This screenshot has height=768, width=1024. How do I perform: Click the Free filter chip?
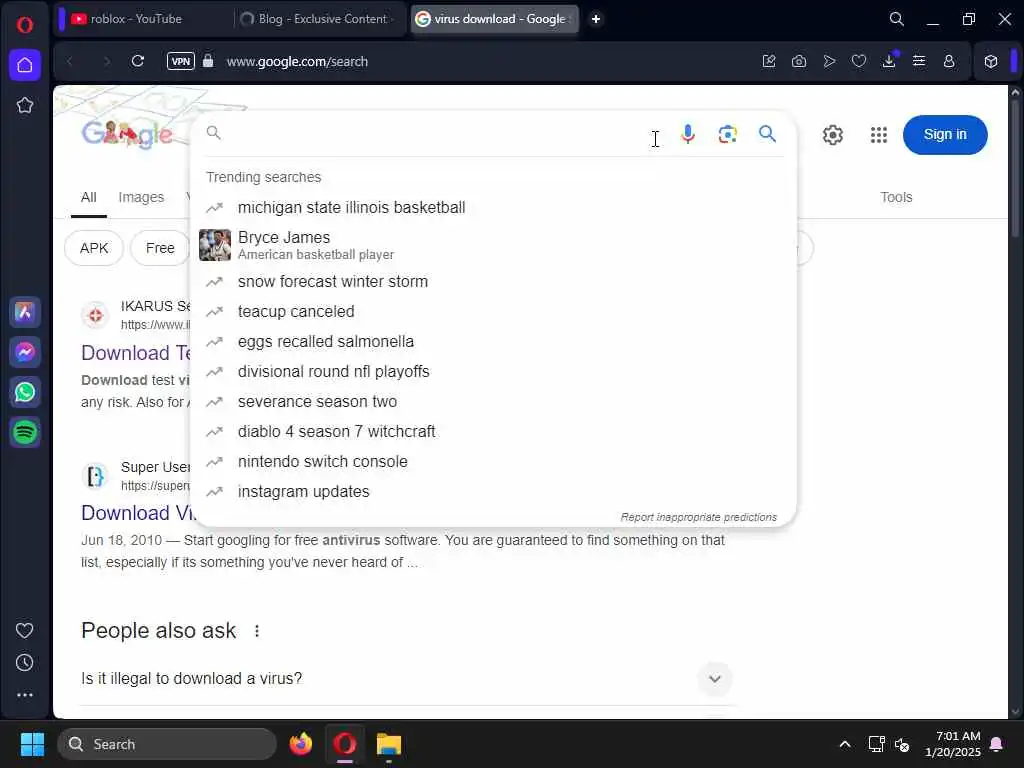point(160,248)
